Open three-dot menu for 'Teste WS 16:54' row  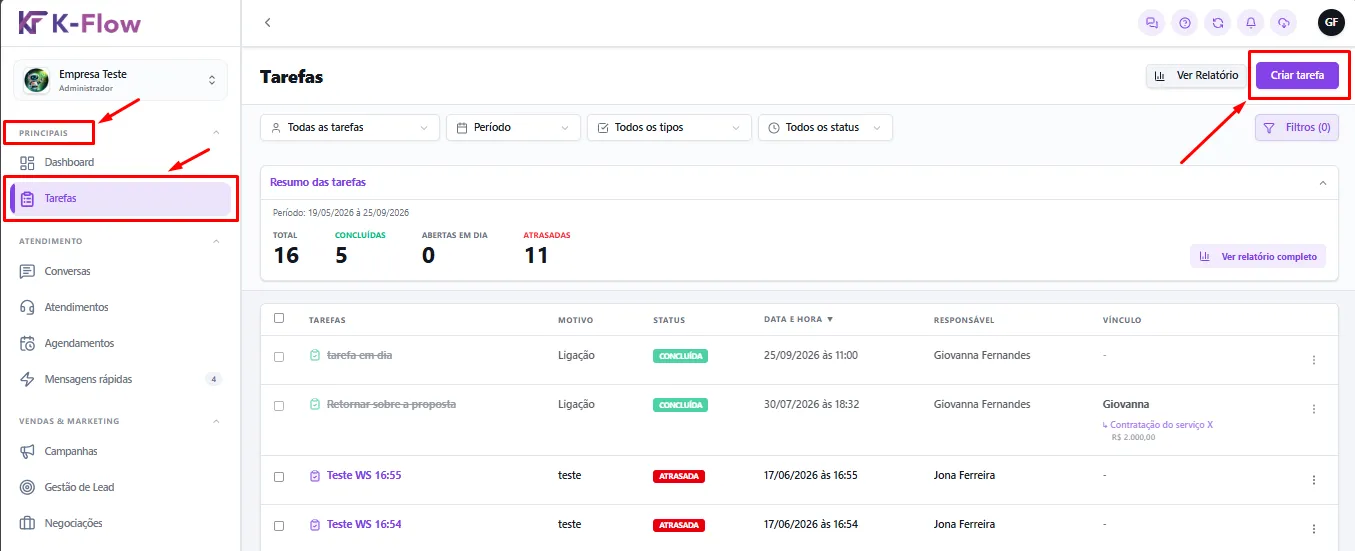click(1314, 529)
